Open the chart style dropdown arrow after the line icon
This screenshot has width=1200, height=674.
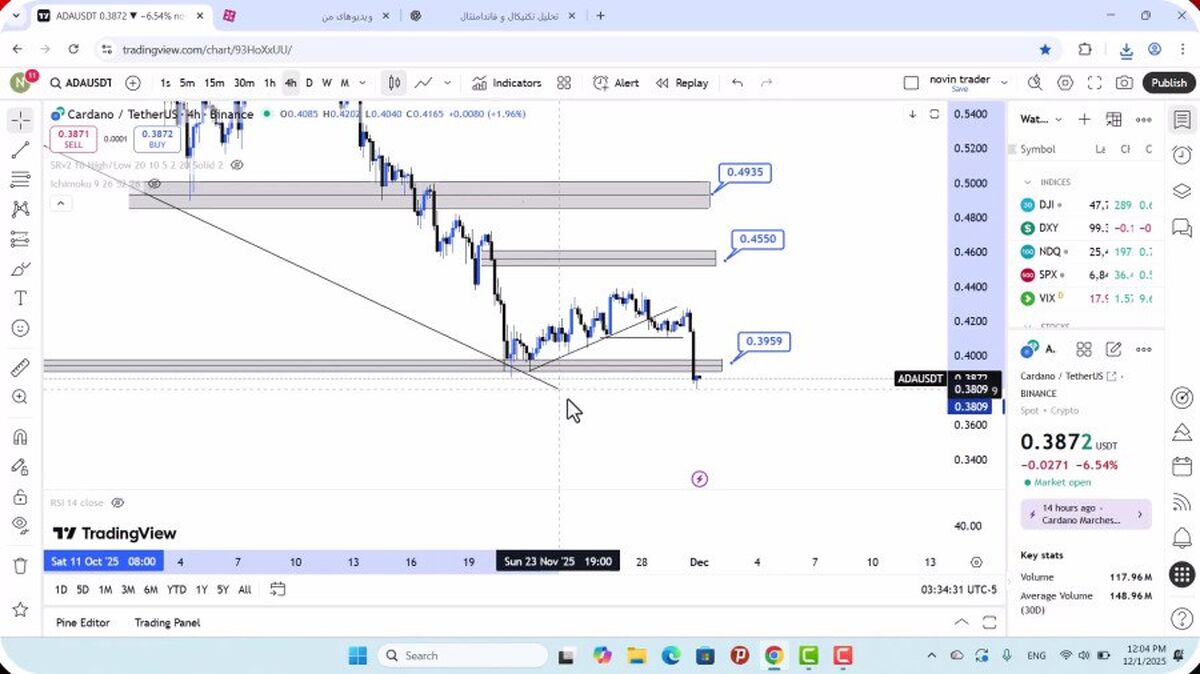(x=447, y=83)
